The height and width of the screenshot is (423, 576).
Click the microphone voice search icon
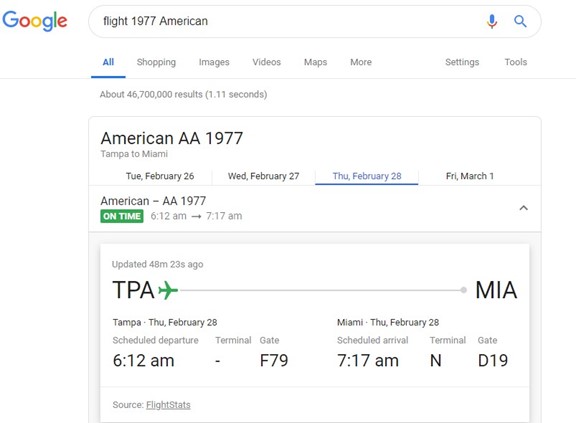492,21
